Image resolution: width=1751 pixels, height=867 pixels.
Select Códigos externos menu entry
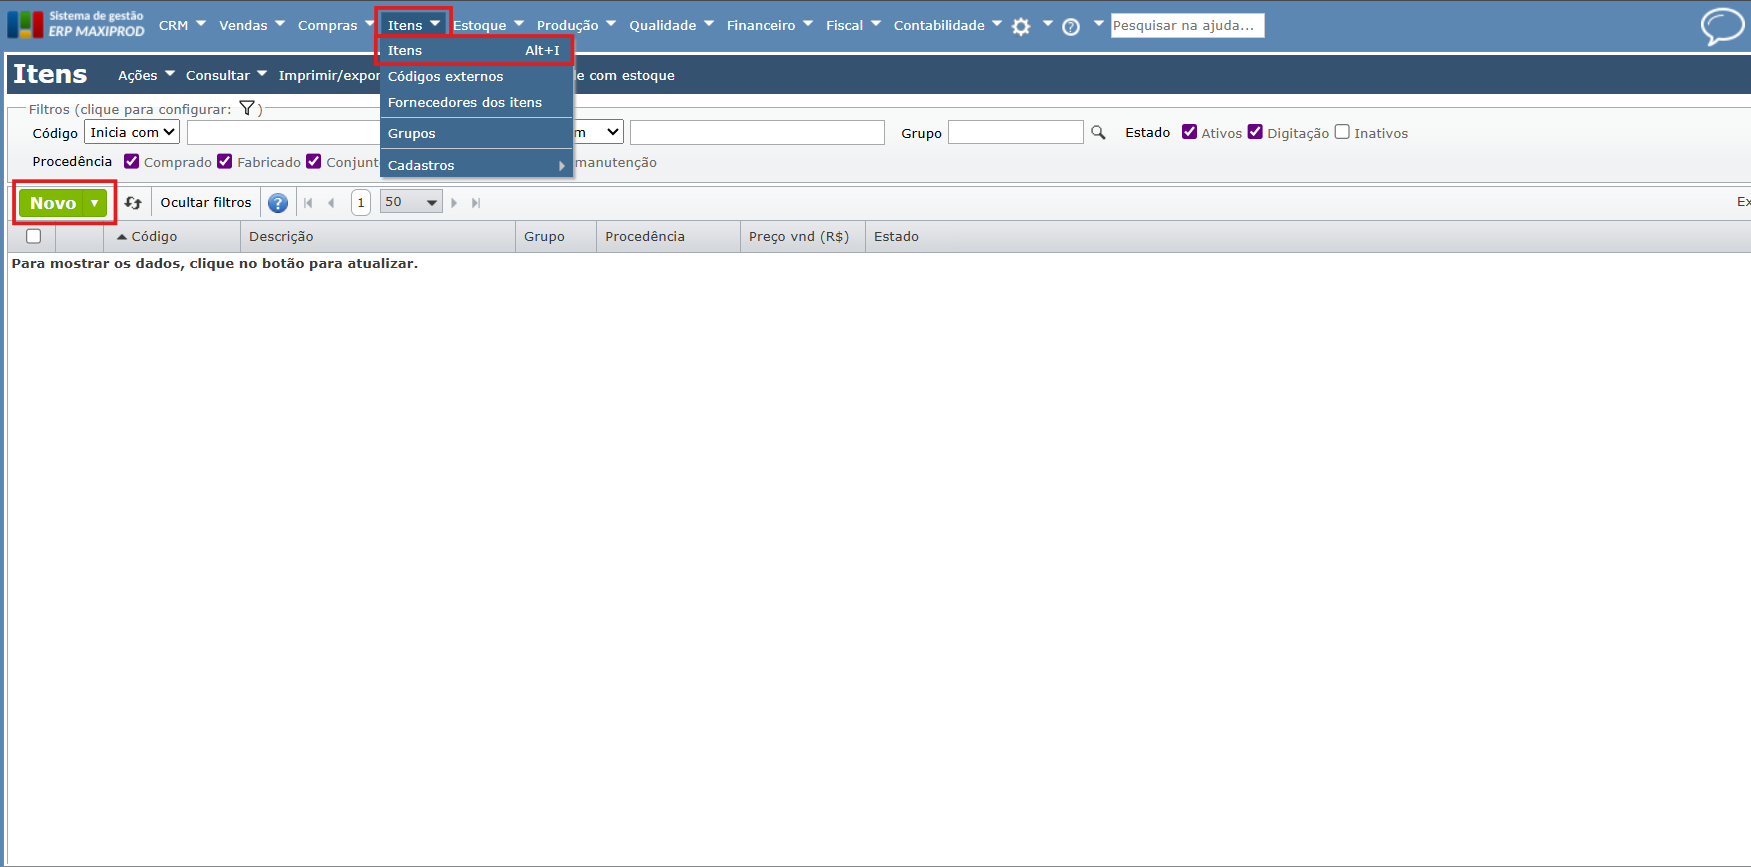click(x=476, y=76)
